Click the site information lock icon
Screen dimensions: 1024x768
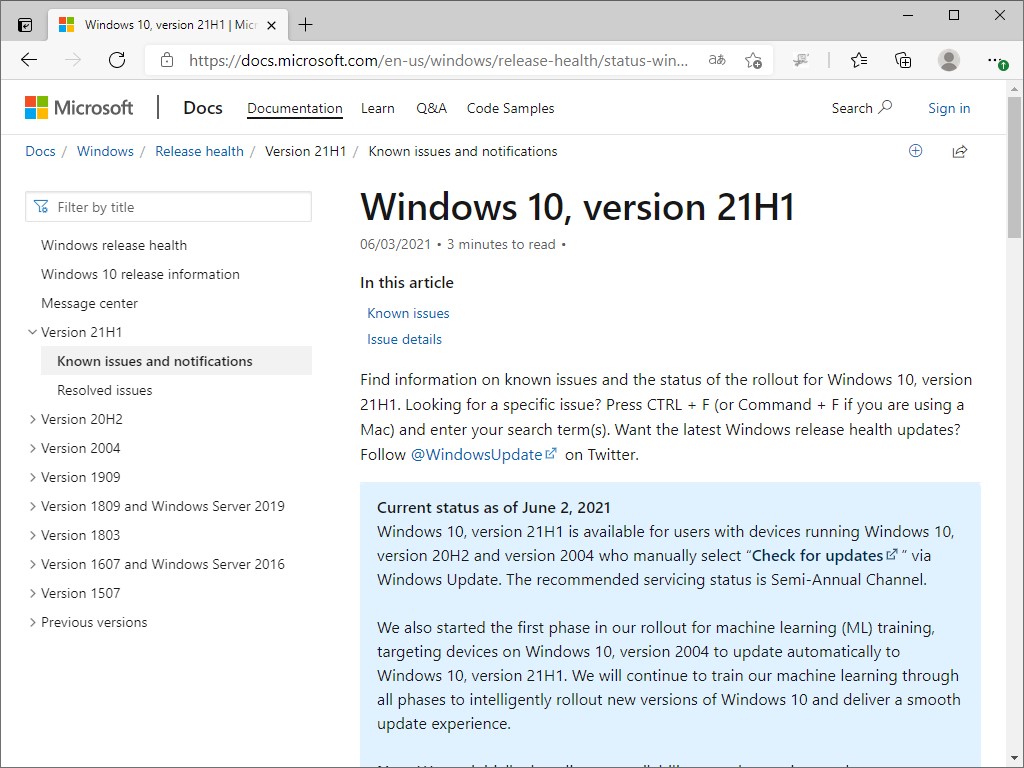point(166,59)
